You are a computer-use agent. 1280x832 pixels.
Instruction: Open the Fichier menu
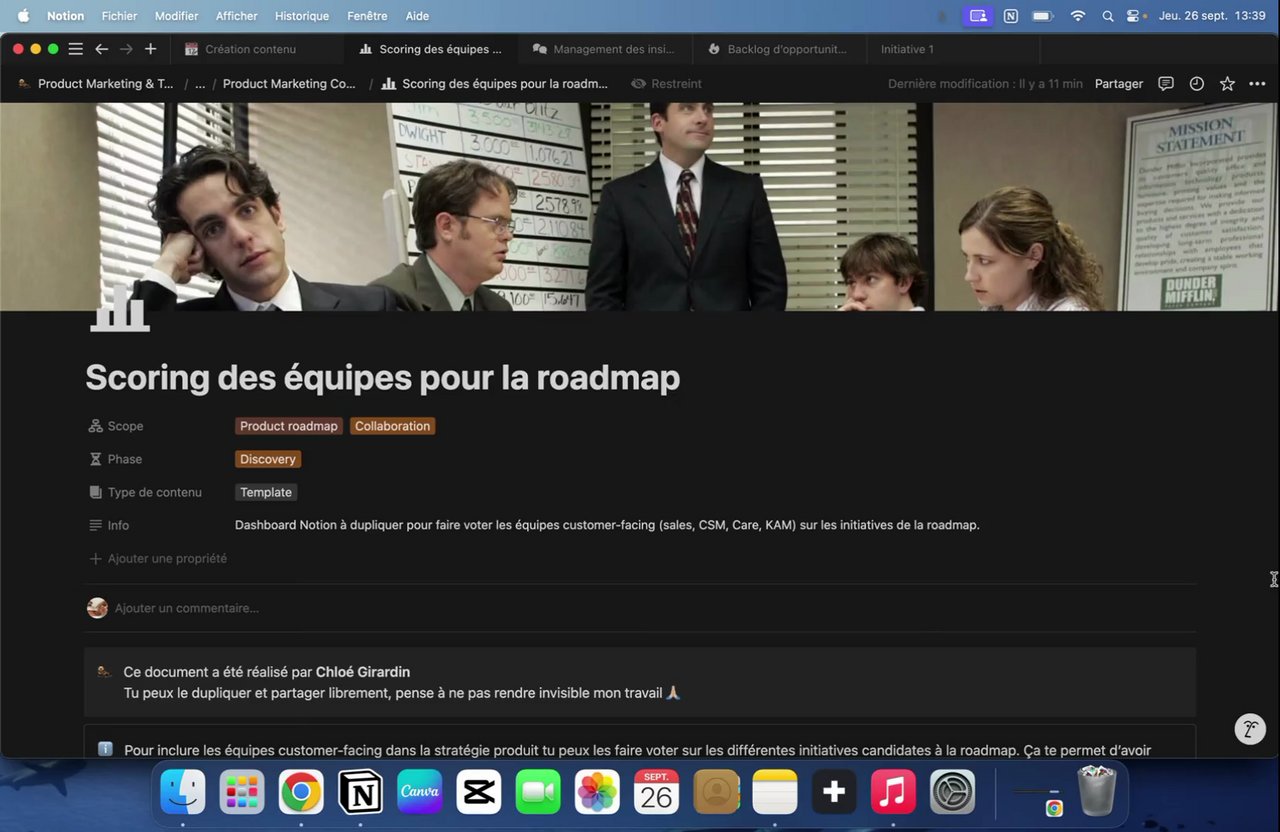pyautogui.click(x=120, y=16)
